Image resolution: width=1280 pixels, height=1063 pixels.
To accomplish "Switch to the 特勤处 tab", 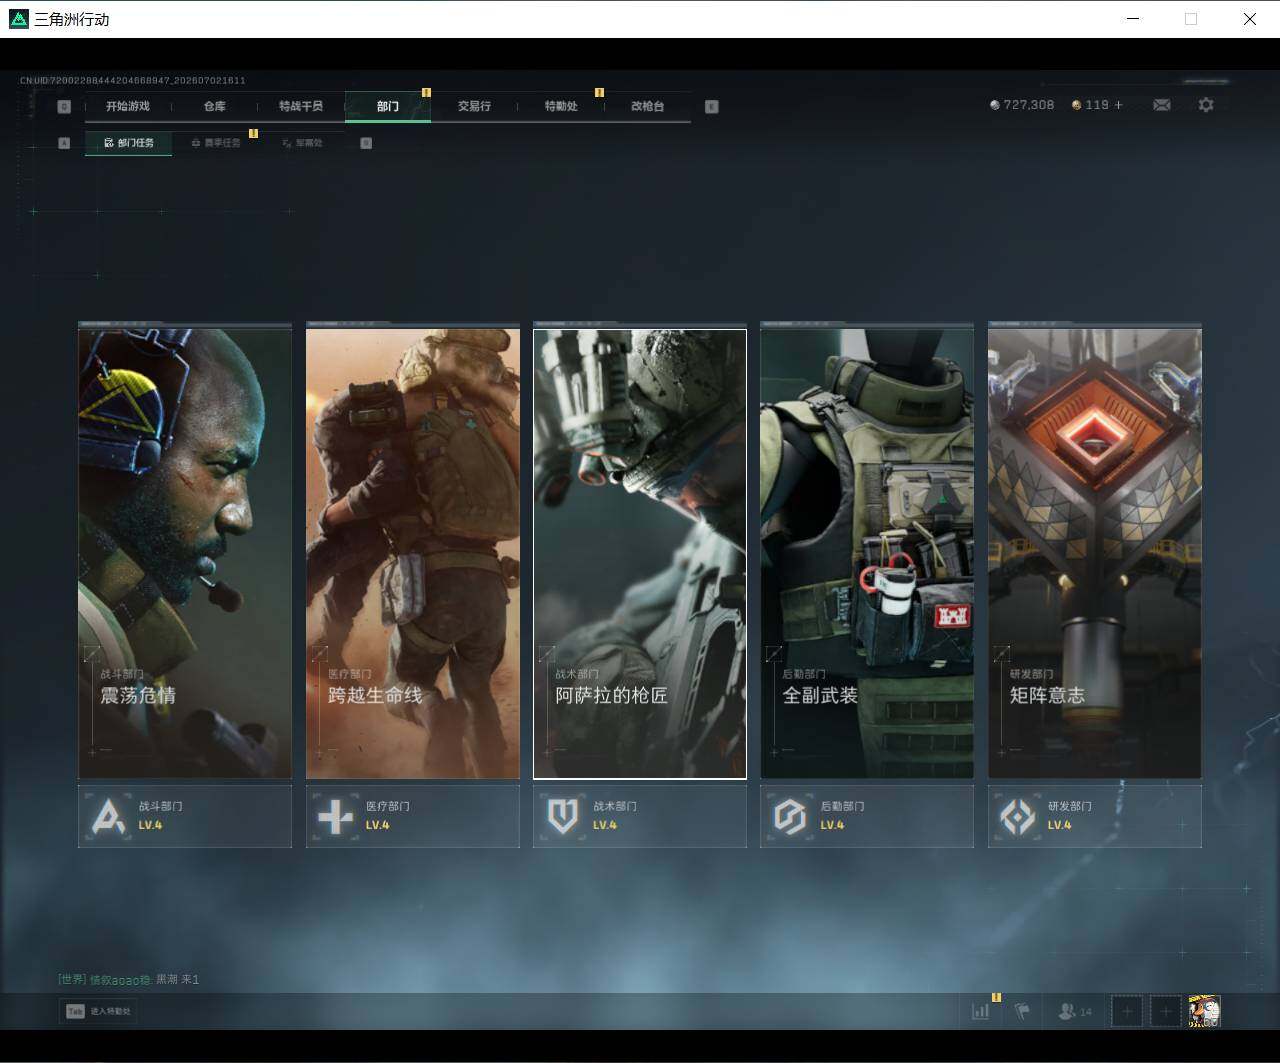I will pos(561,106).
